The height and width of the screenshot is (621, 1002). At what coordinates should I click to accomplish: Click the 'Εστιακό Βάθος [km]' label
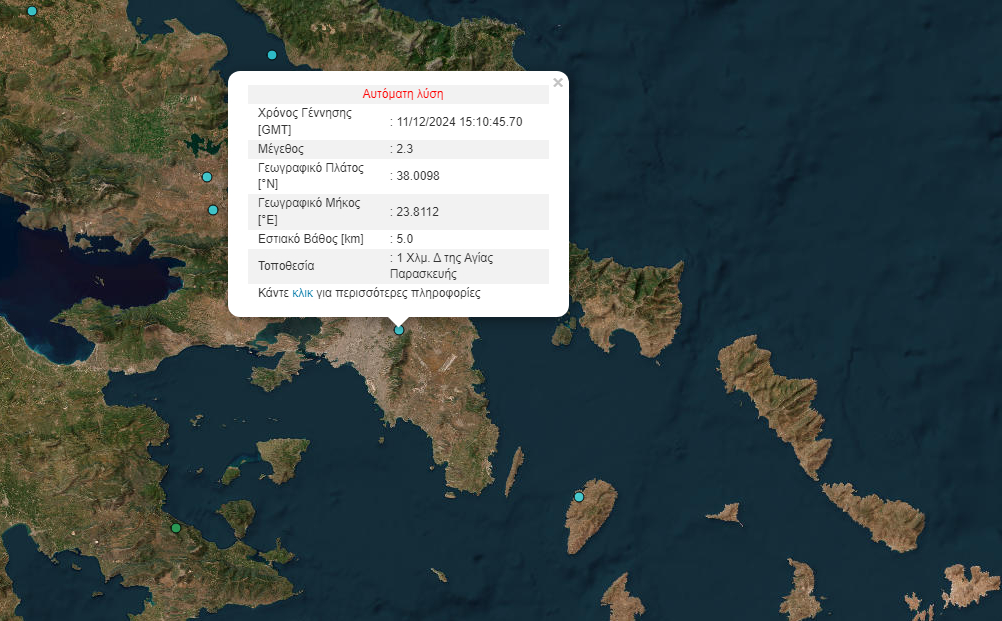tap(311, 239)
